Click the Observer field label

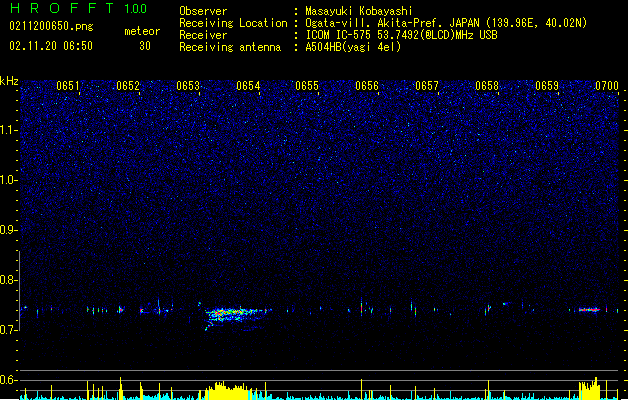(203, 11)
